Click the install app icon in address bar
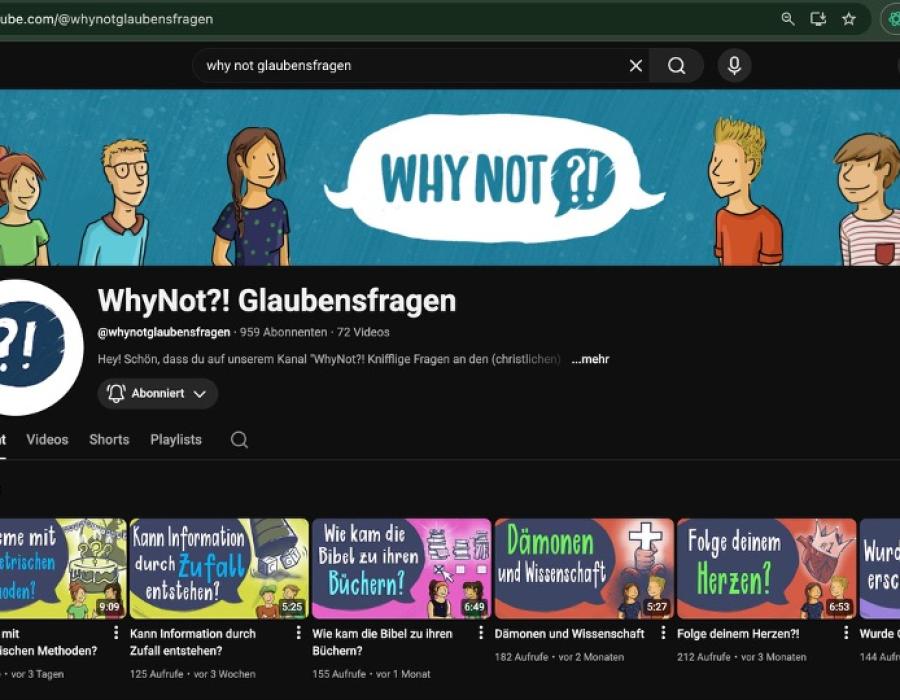 (818, 19)
